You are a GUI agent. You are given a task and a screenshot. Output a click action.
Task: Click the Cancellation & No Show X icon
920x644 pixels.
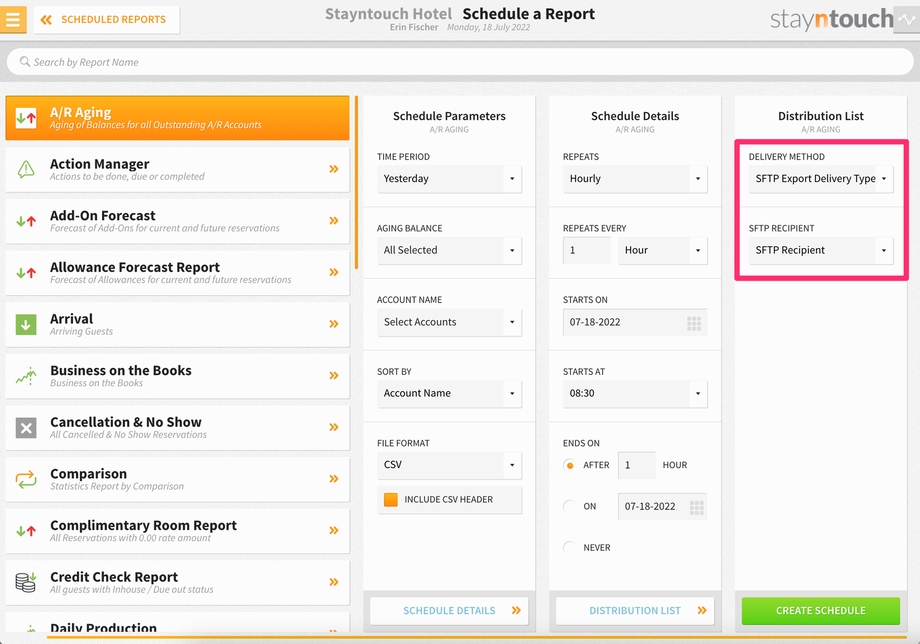point(26,428)
